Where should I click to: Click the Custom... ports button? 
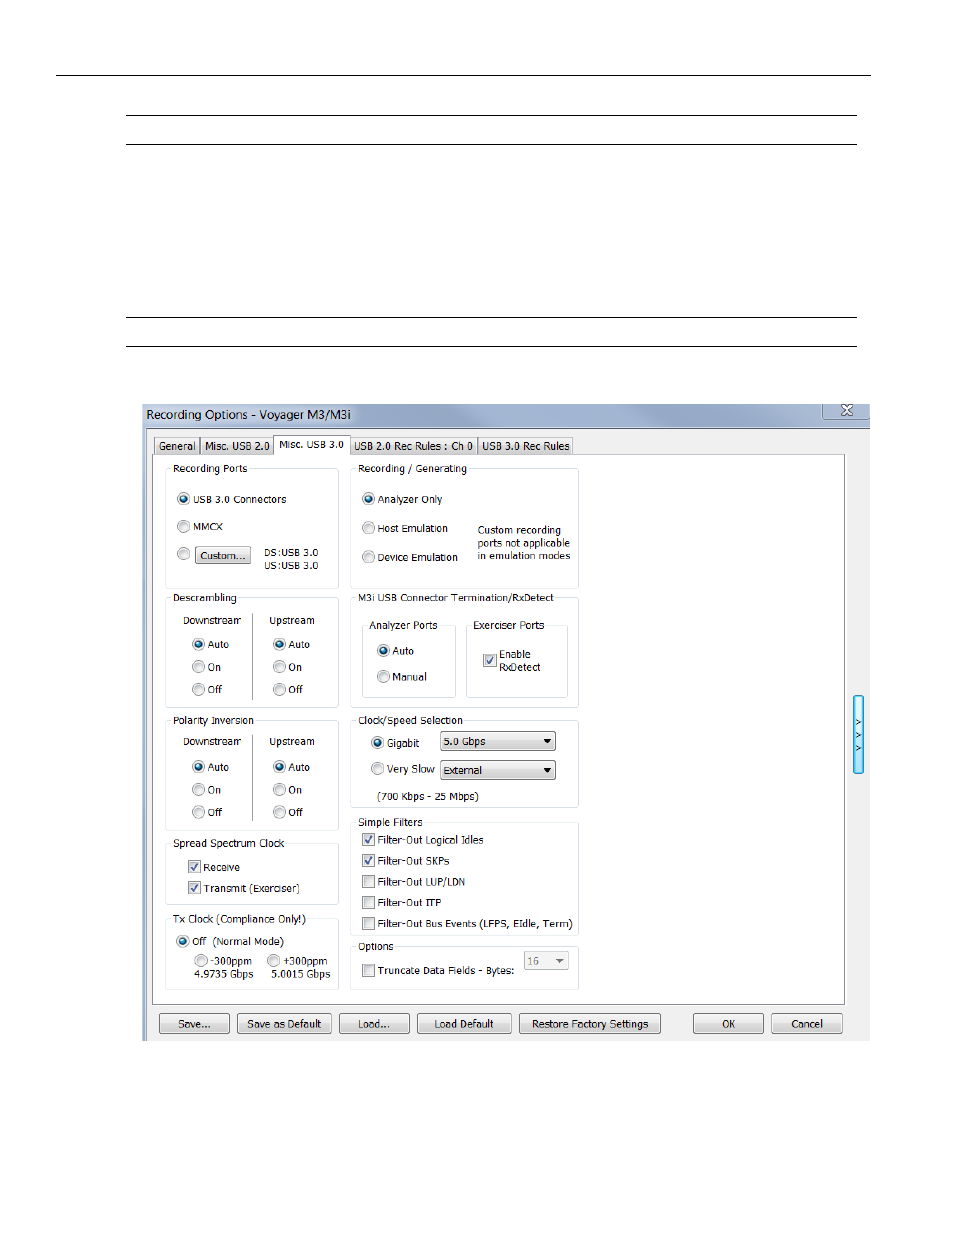coord(222,555)
